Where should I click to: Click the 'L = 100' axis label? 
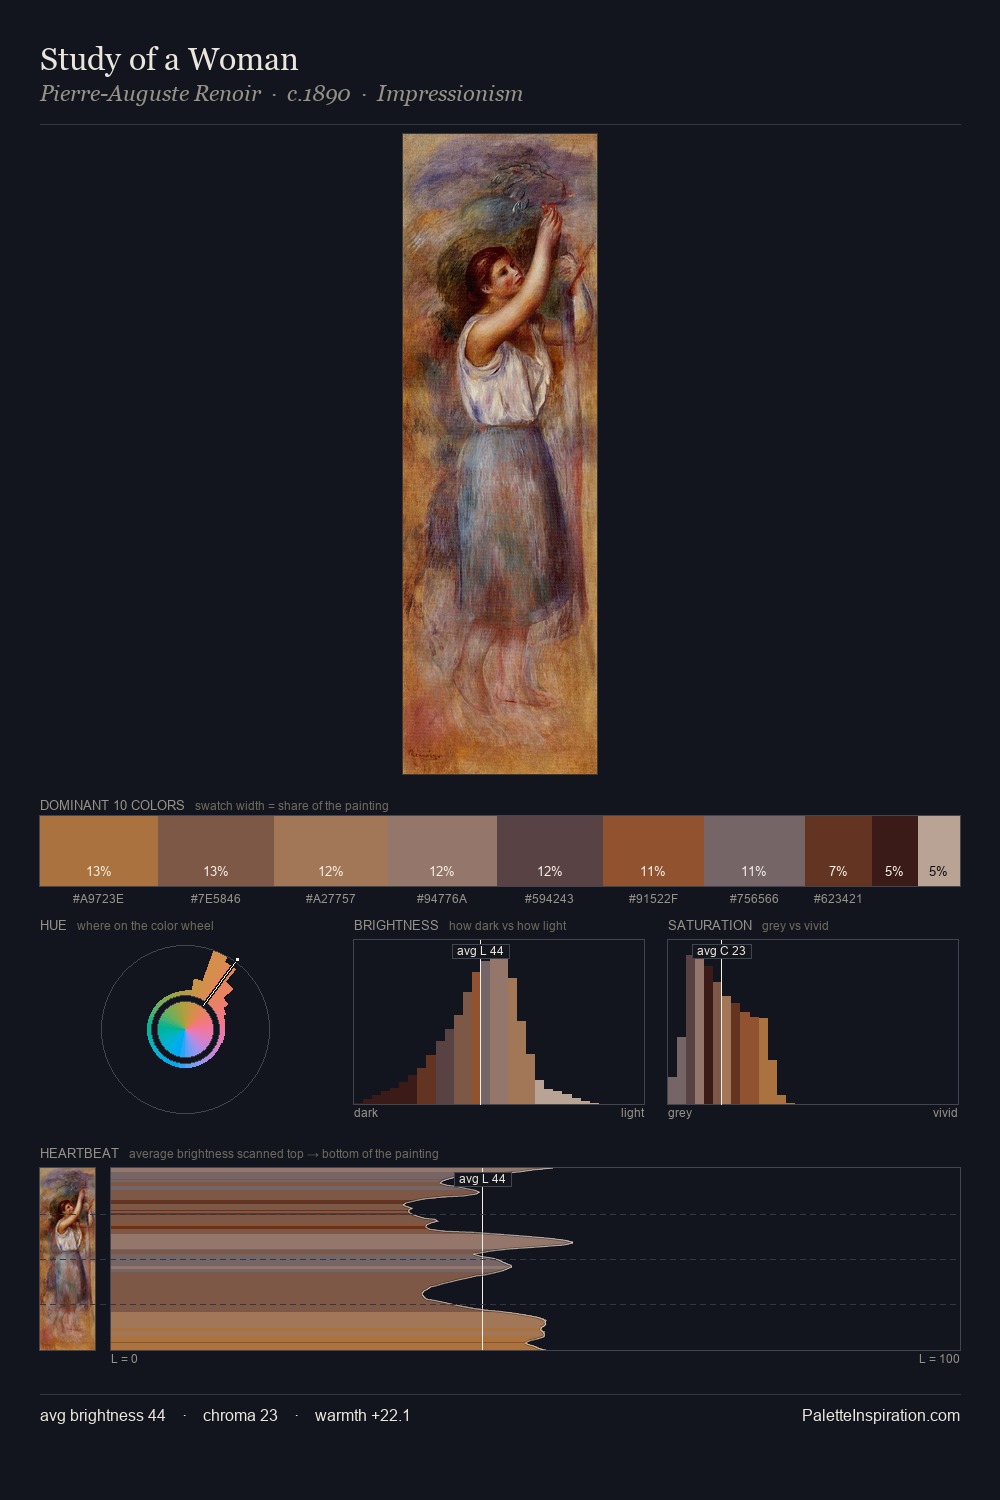pyautogui.click(x=939, y=1359)
